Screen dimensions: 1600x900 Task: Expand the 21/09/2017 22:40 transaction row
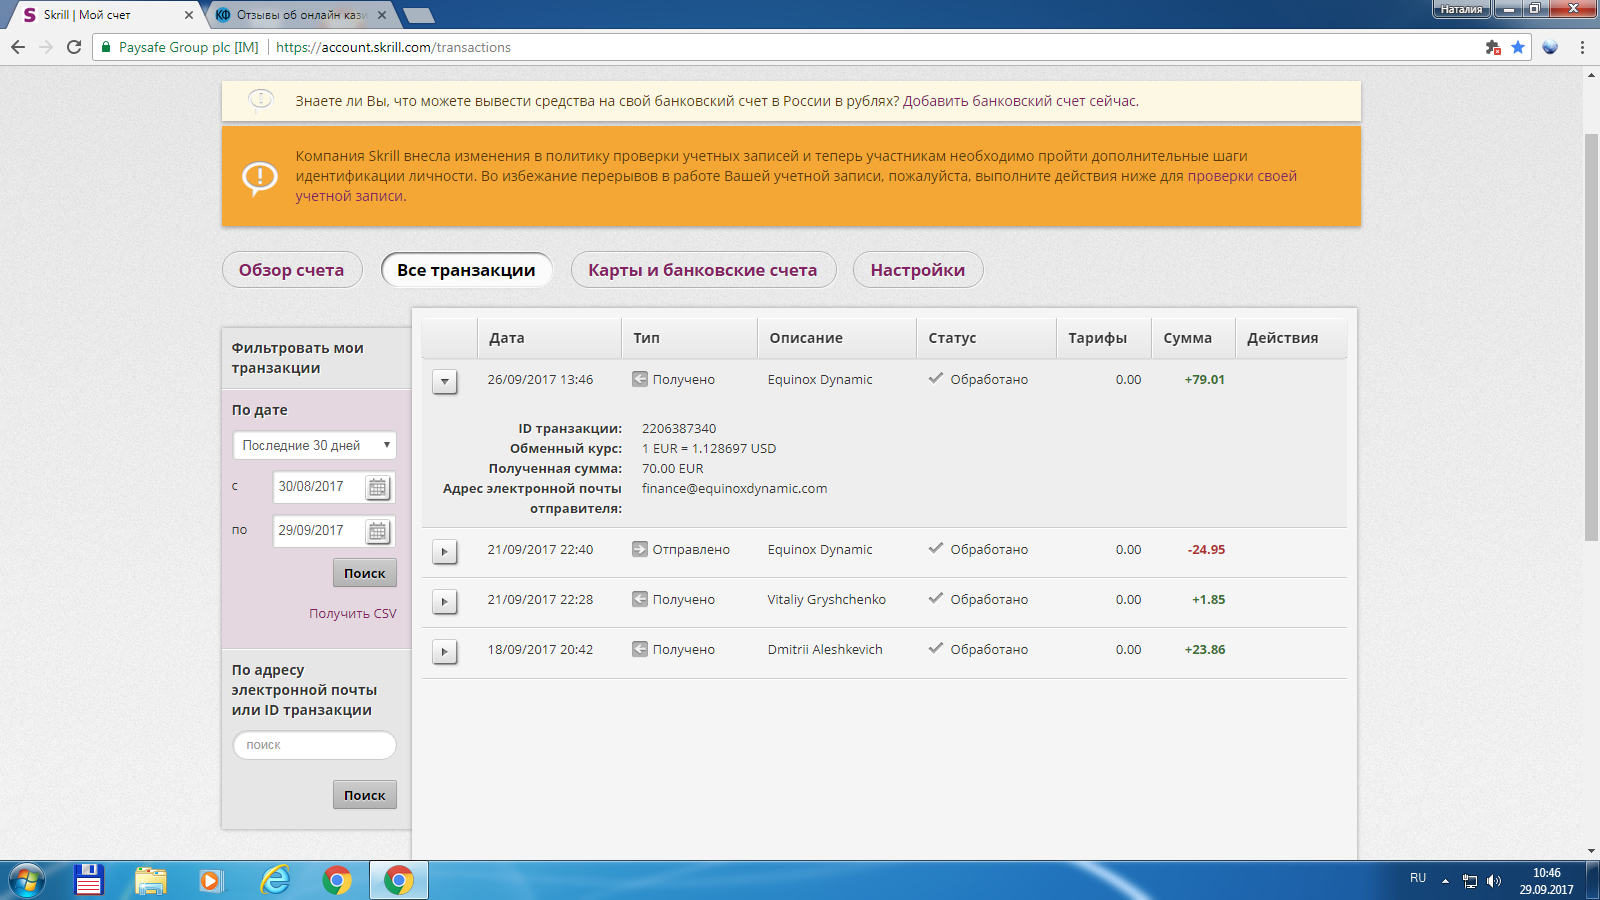point(445,552)
